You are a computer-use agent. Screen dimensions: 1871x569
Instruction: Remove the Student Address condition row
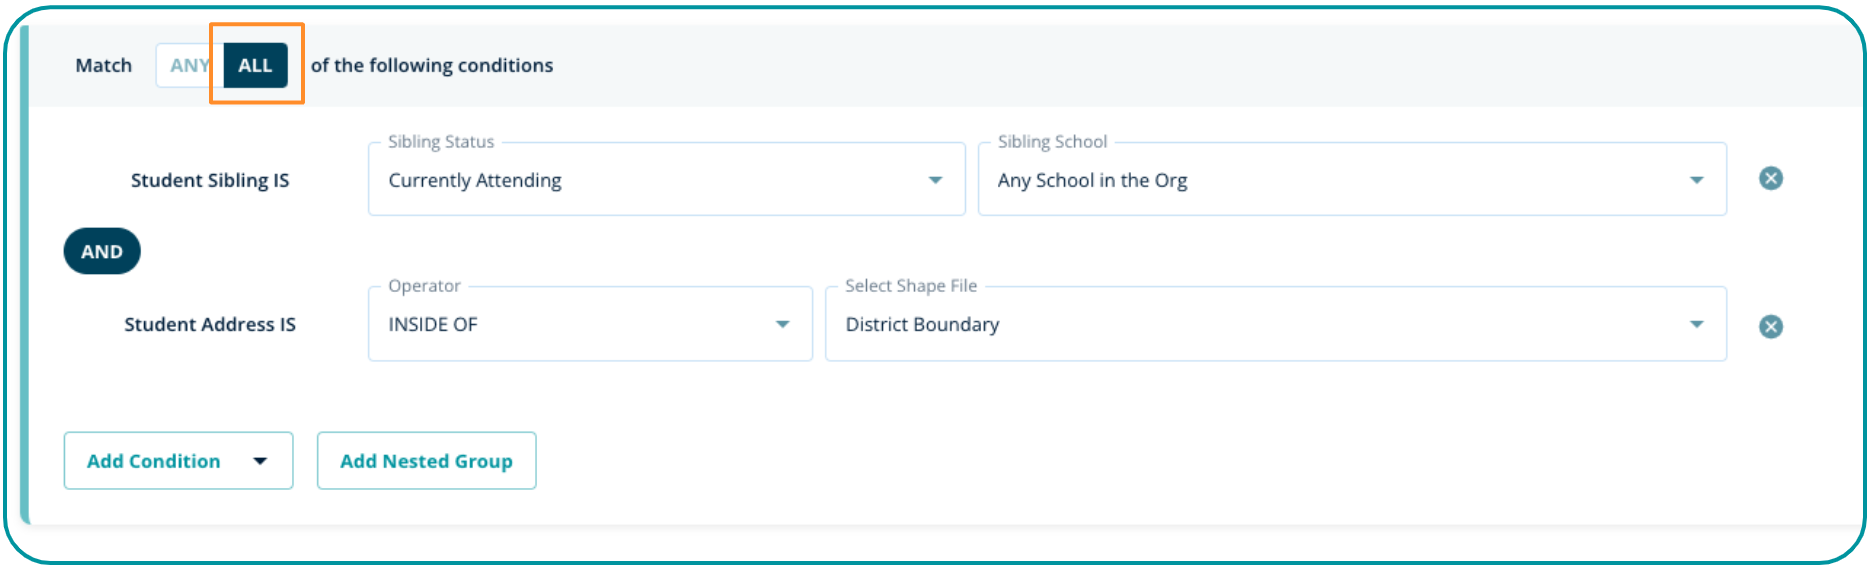(1770, 327)
